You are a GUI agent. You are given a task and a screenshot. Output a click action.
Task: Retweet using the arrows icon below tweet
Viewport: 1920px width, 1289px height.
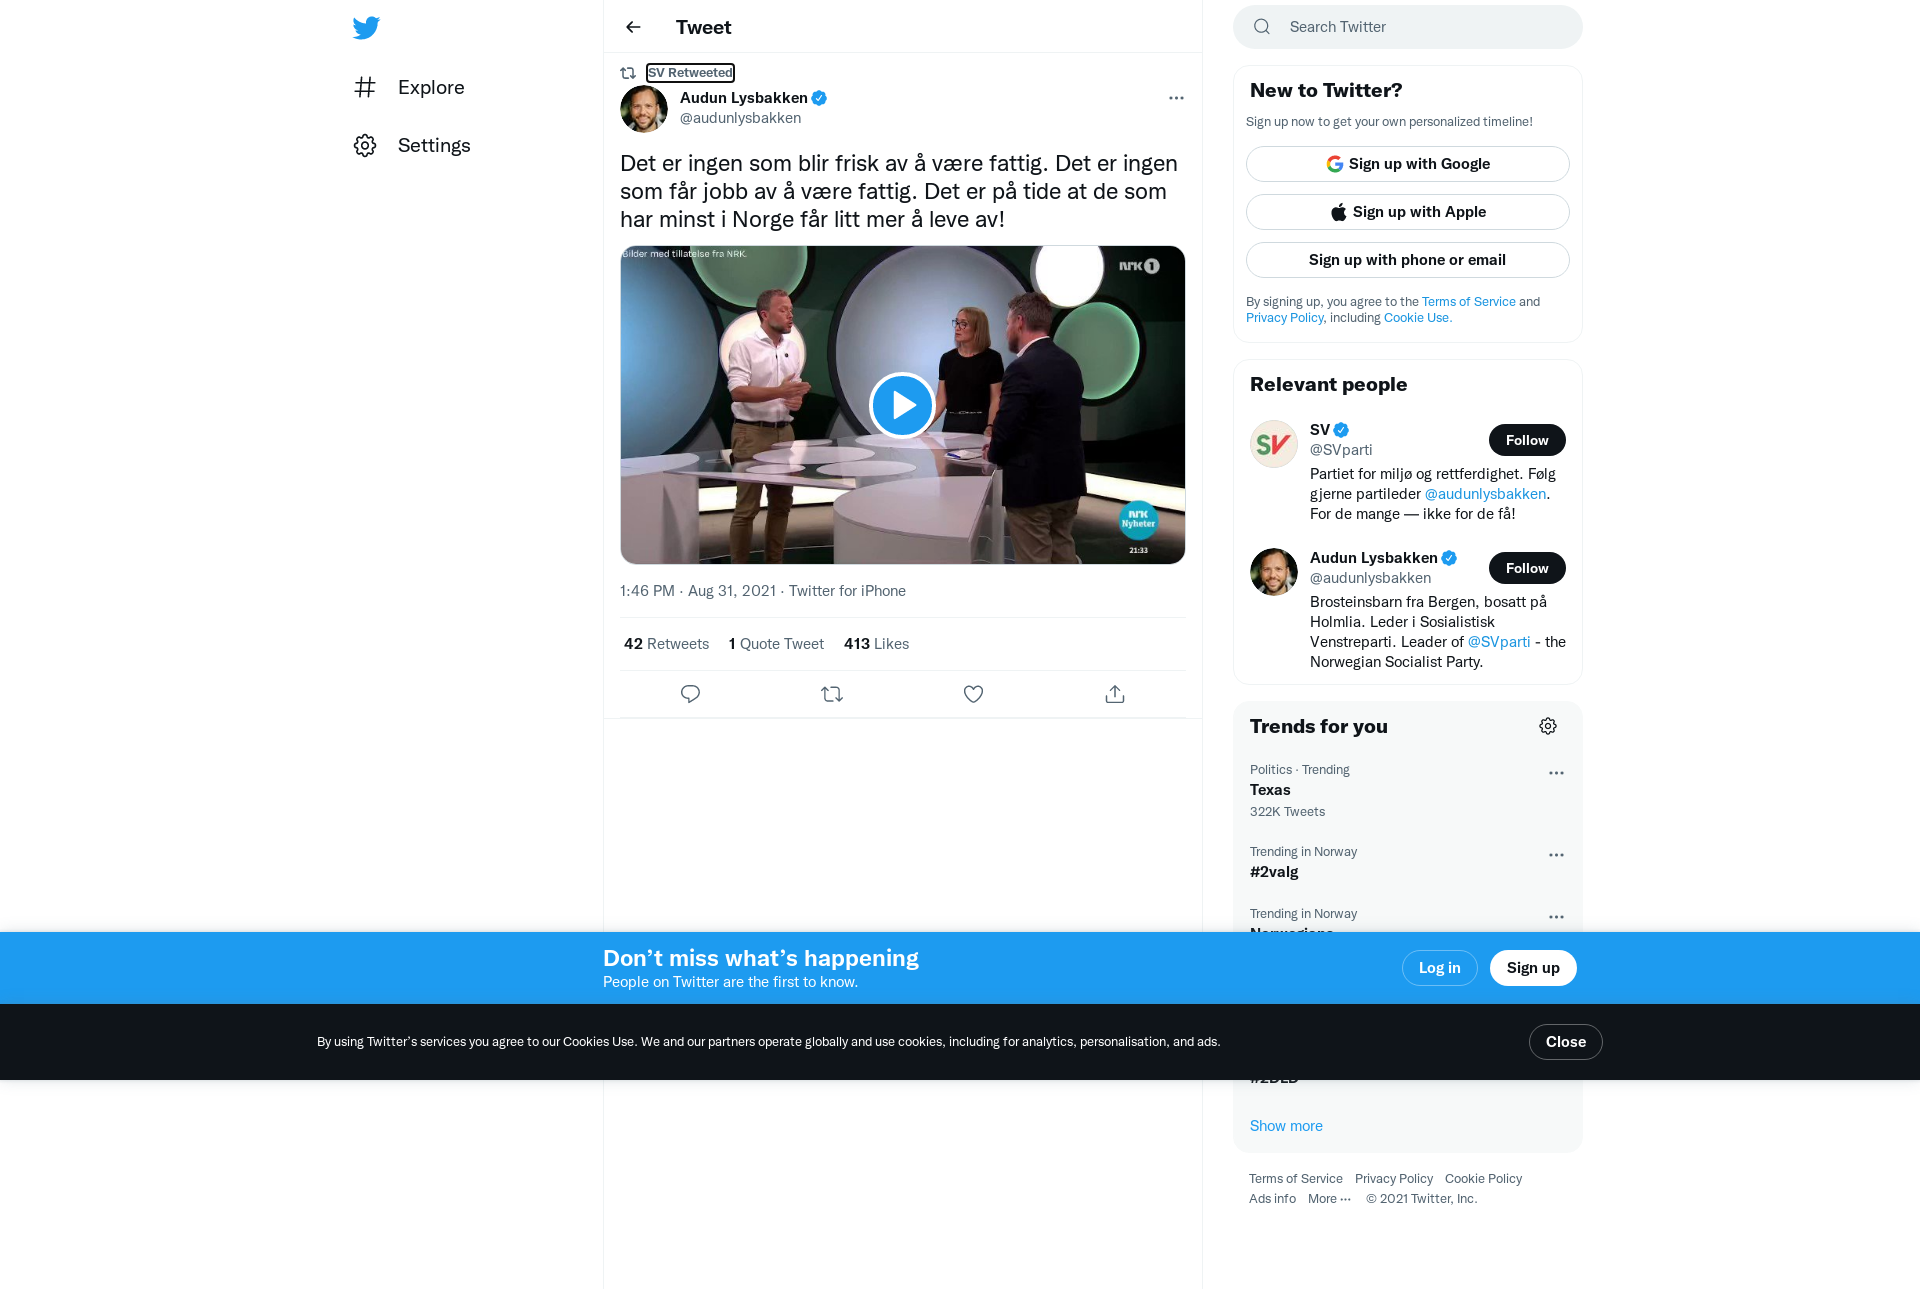[x=832, y=694]
